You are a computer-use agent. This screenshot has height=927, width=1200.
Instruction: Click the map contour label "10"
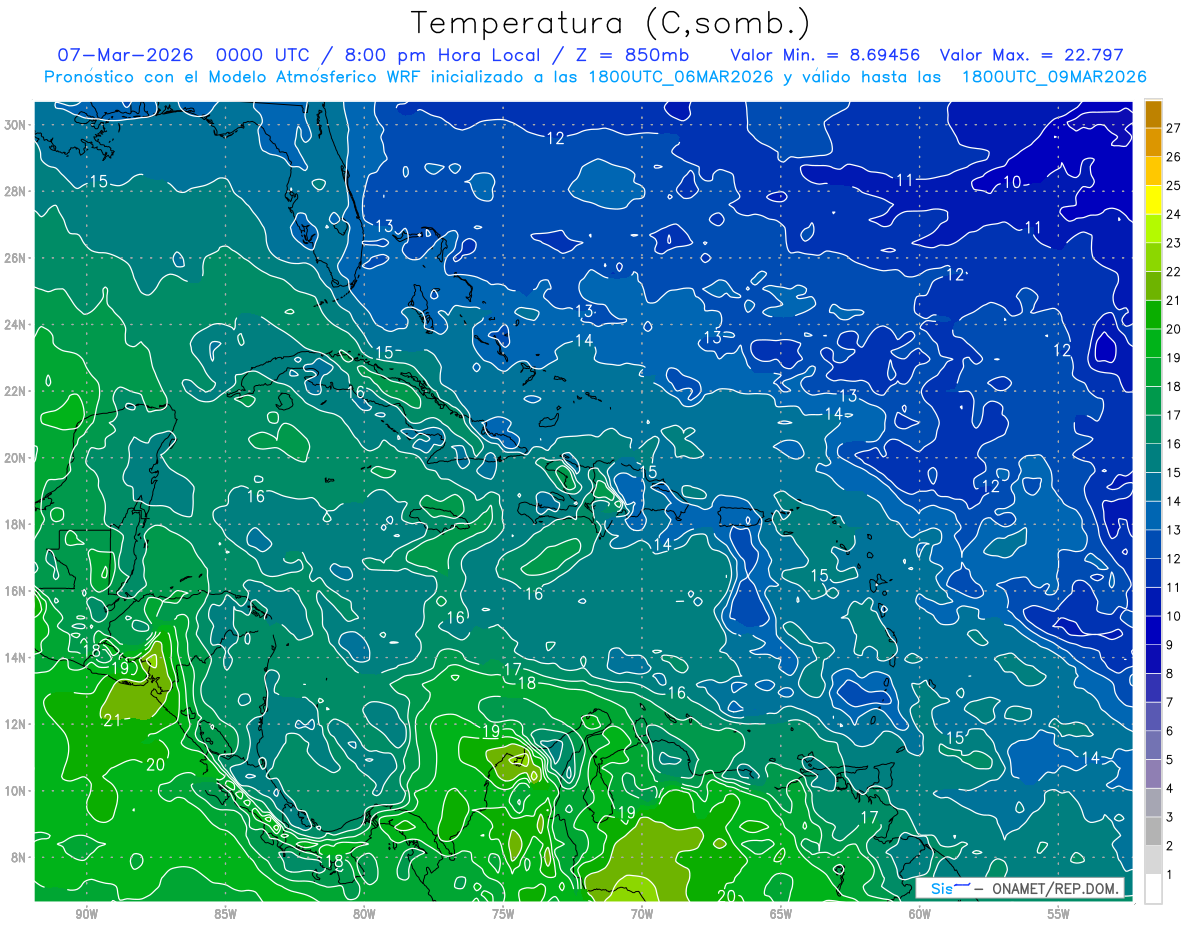(1012, 182)
